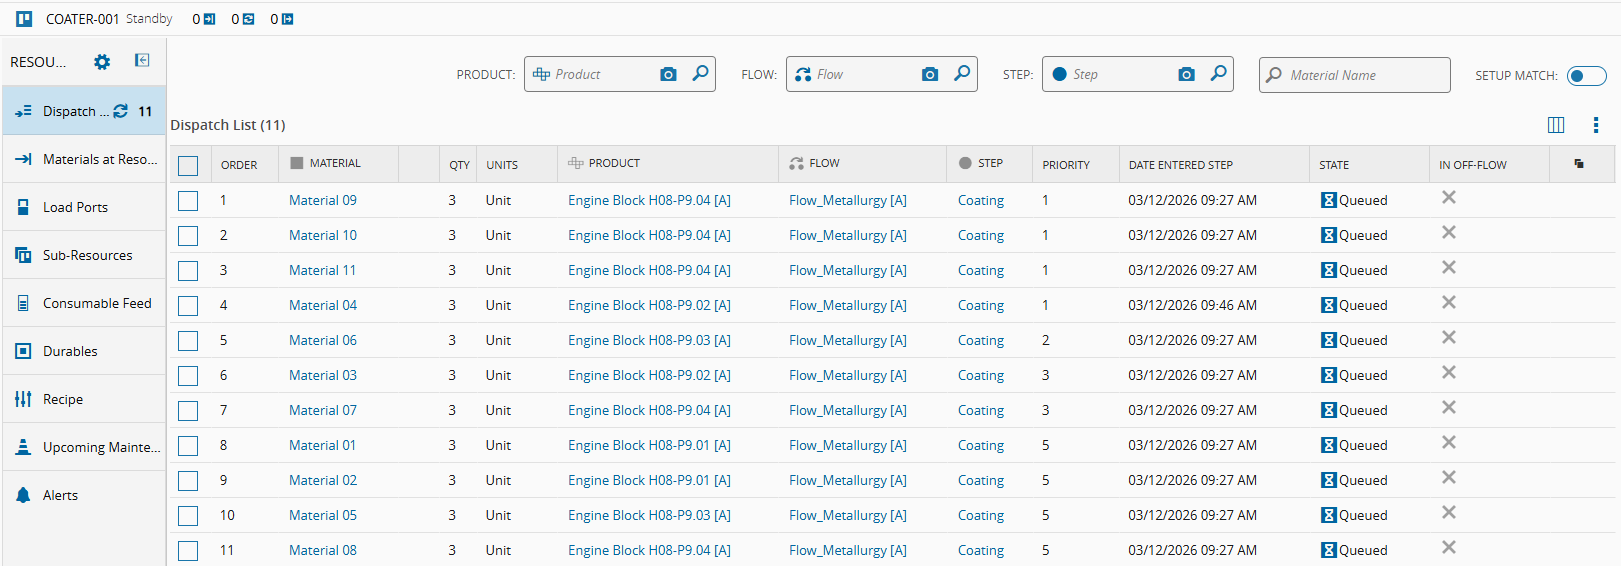Open Engine Block H08-P9.01 link for Material 01
Viewport: 1621px width, 566px height.
(649, 445)
